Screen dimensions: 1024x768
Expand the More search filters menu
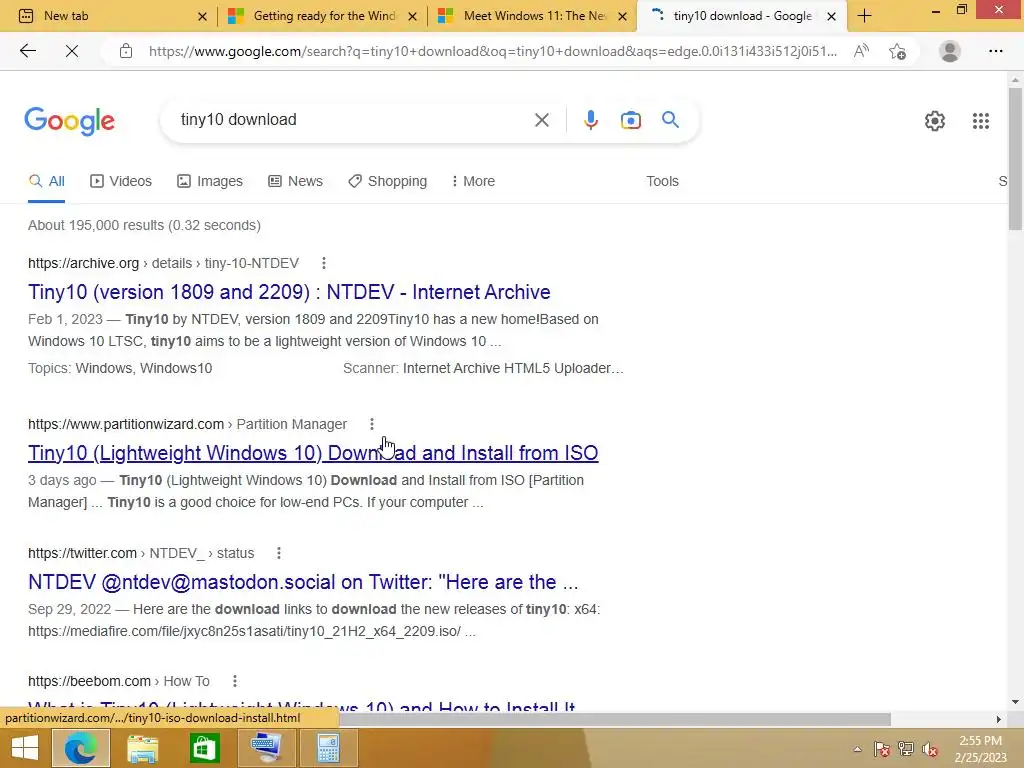click(473, 181)
